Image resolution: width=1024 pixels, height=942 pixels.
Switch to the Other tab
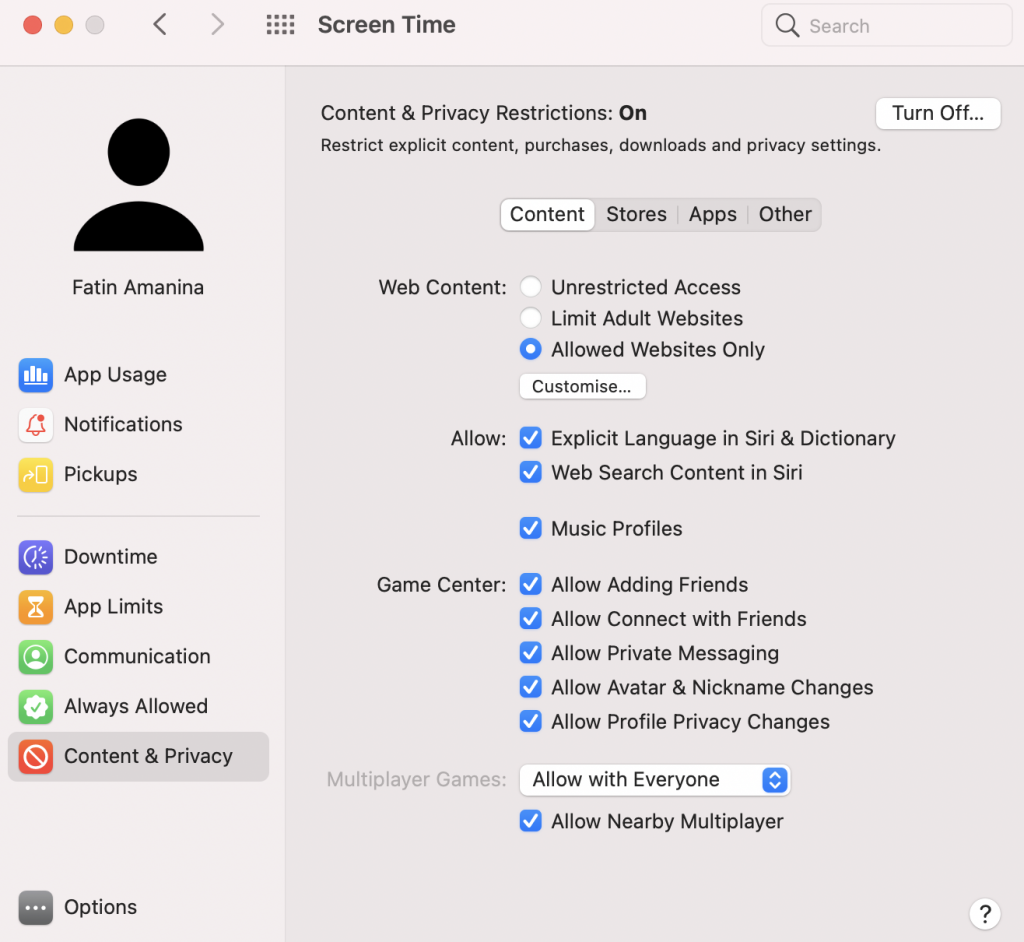click(785, 215)
